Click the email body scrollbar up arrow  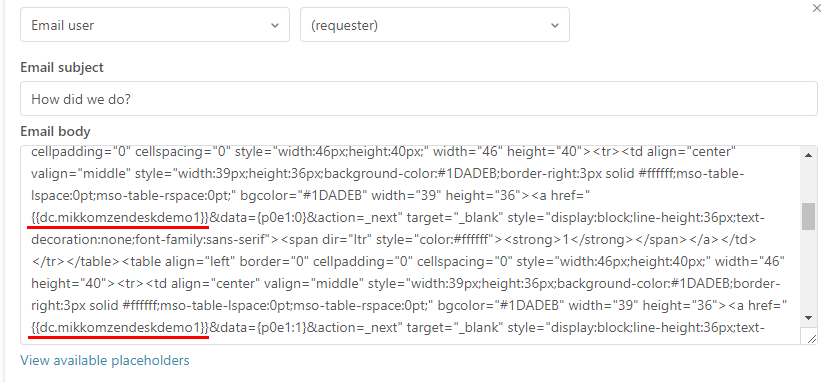(x=809, y=154)
